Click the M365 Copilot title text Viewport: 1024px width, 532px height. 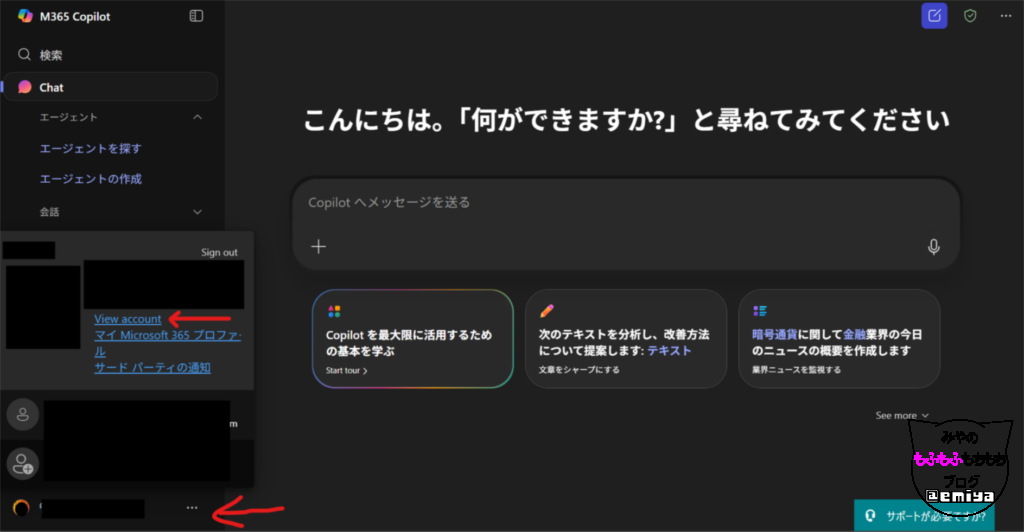pyautogui.click(x=75, y=16)
